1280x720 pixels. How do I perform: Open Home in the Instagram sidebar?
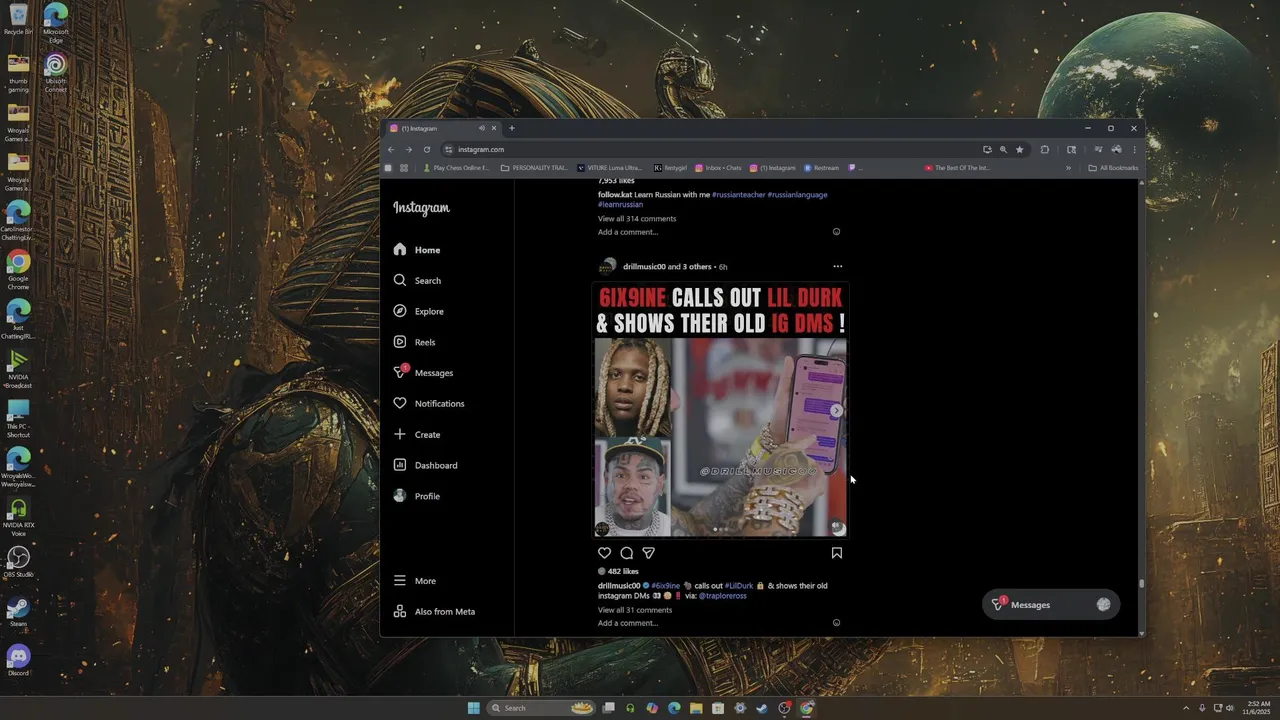[417, 250]
